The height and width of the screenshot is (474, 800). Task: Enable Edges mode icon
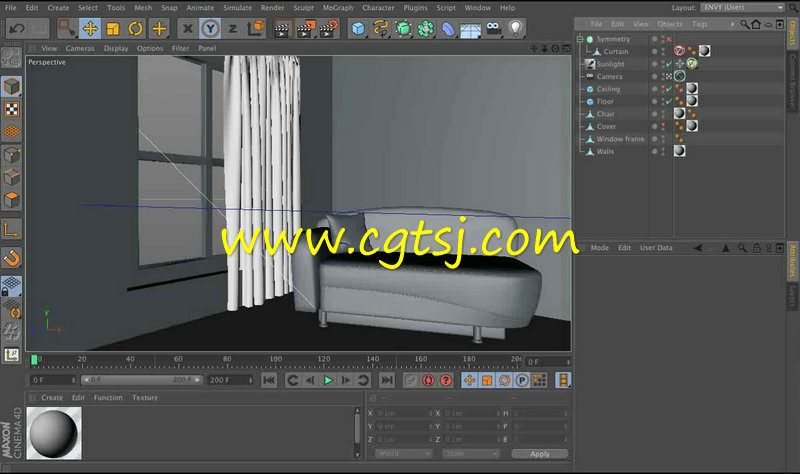point(11,178)
